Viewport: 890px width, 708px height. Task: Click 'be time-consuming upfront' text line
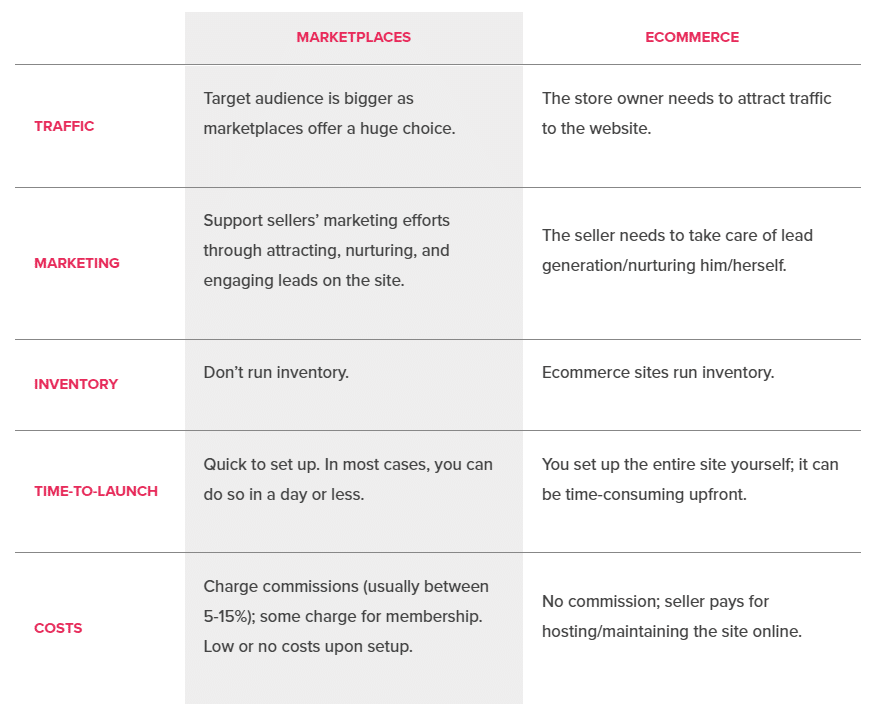(644, 495)
